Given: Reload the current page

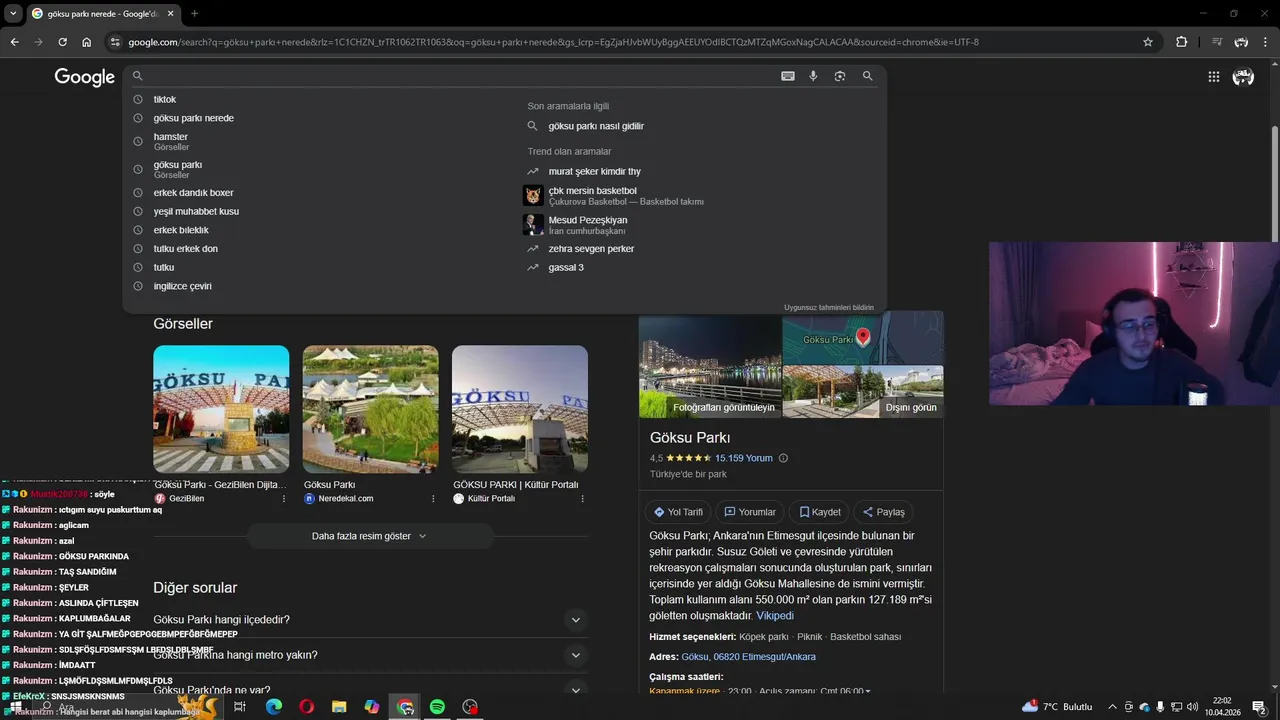Looking at the screenshot, I should pos(63,42).
